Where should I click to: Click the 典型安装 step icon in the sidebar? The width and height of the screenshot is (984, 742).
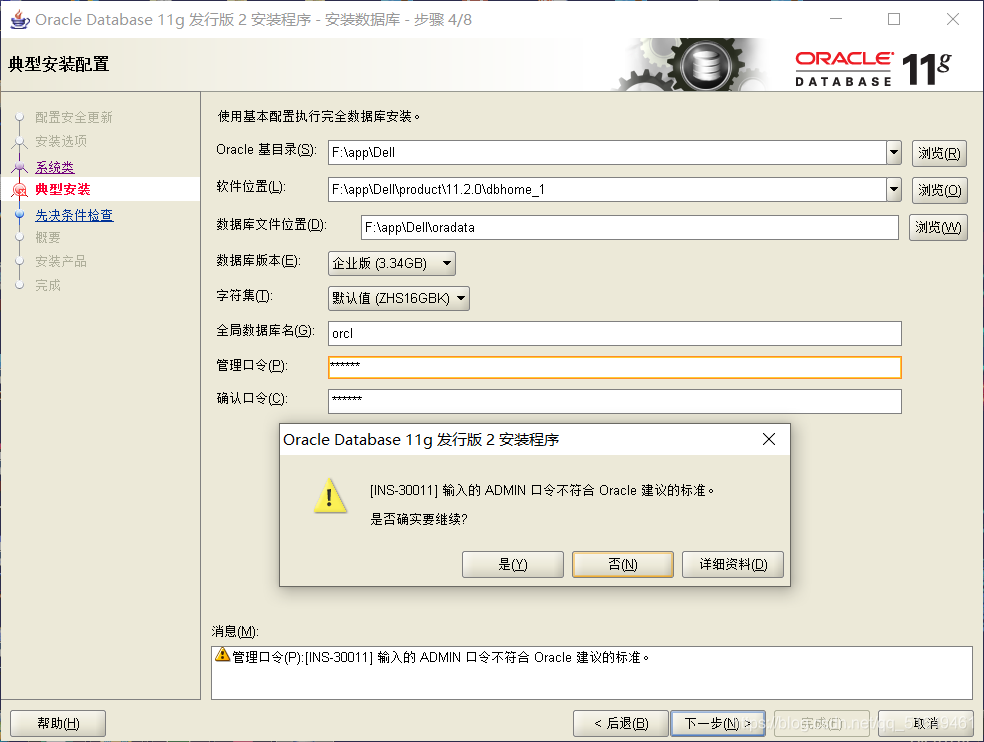click(19, 190)
